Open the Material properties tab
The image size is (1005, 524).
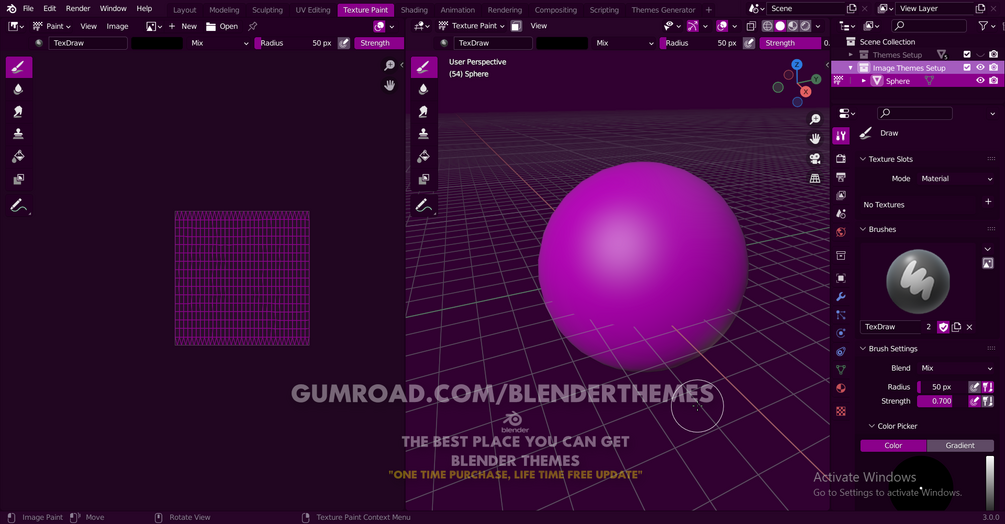pyautogui.click(x=841, y=388)
